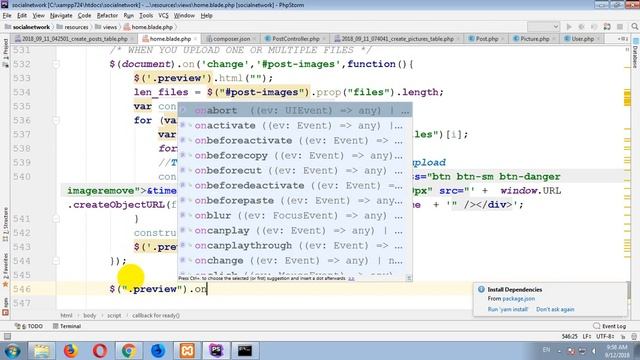The height and width of the screenshot is (360, 640).
Task: Click LF line separator in status bar
Action: [x=587, y=336]
